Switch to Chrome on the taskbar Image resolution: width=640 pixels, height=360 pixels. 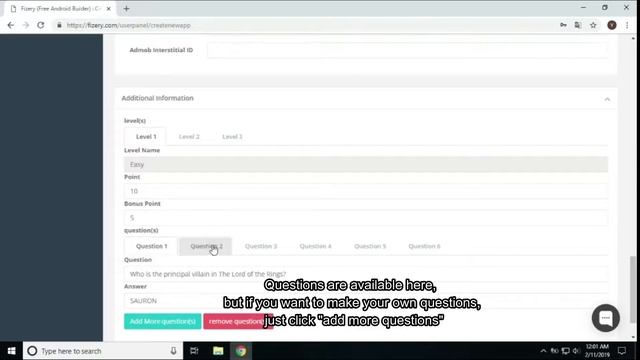click(x=241, y=351)
